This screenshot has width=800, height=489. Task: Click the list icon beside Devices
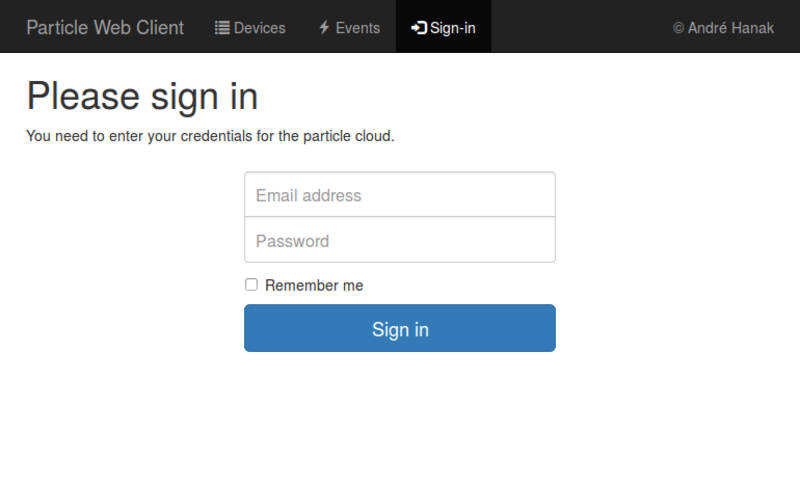(x=222, y=28)
